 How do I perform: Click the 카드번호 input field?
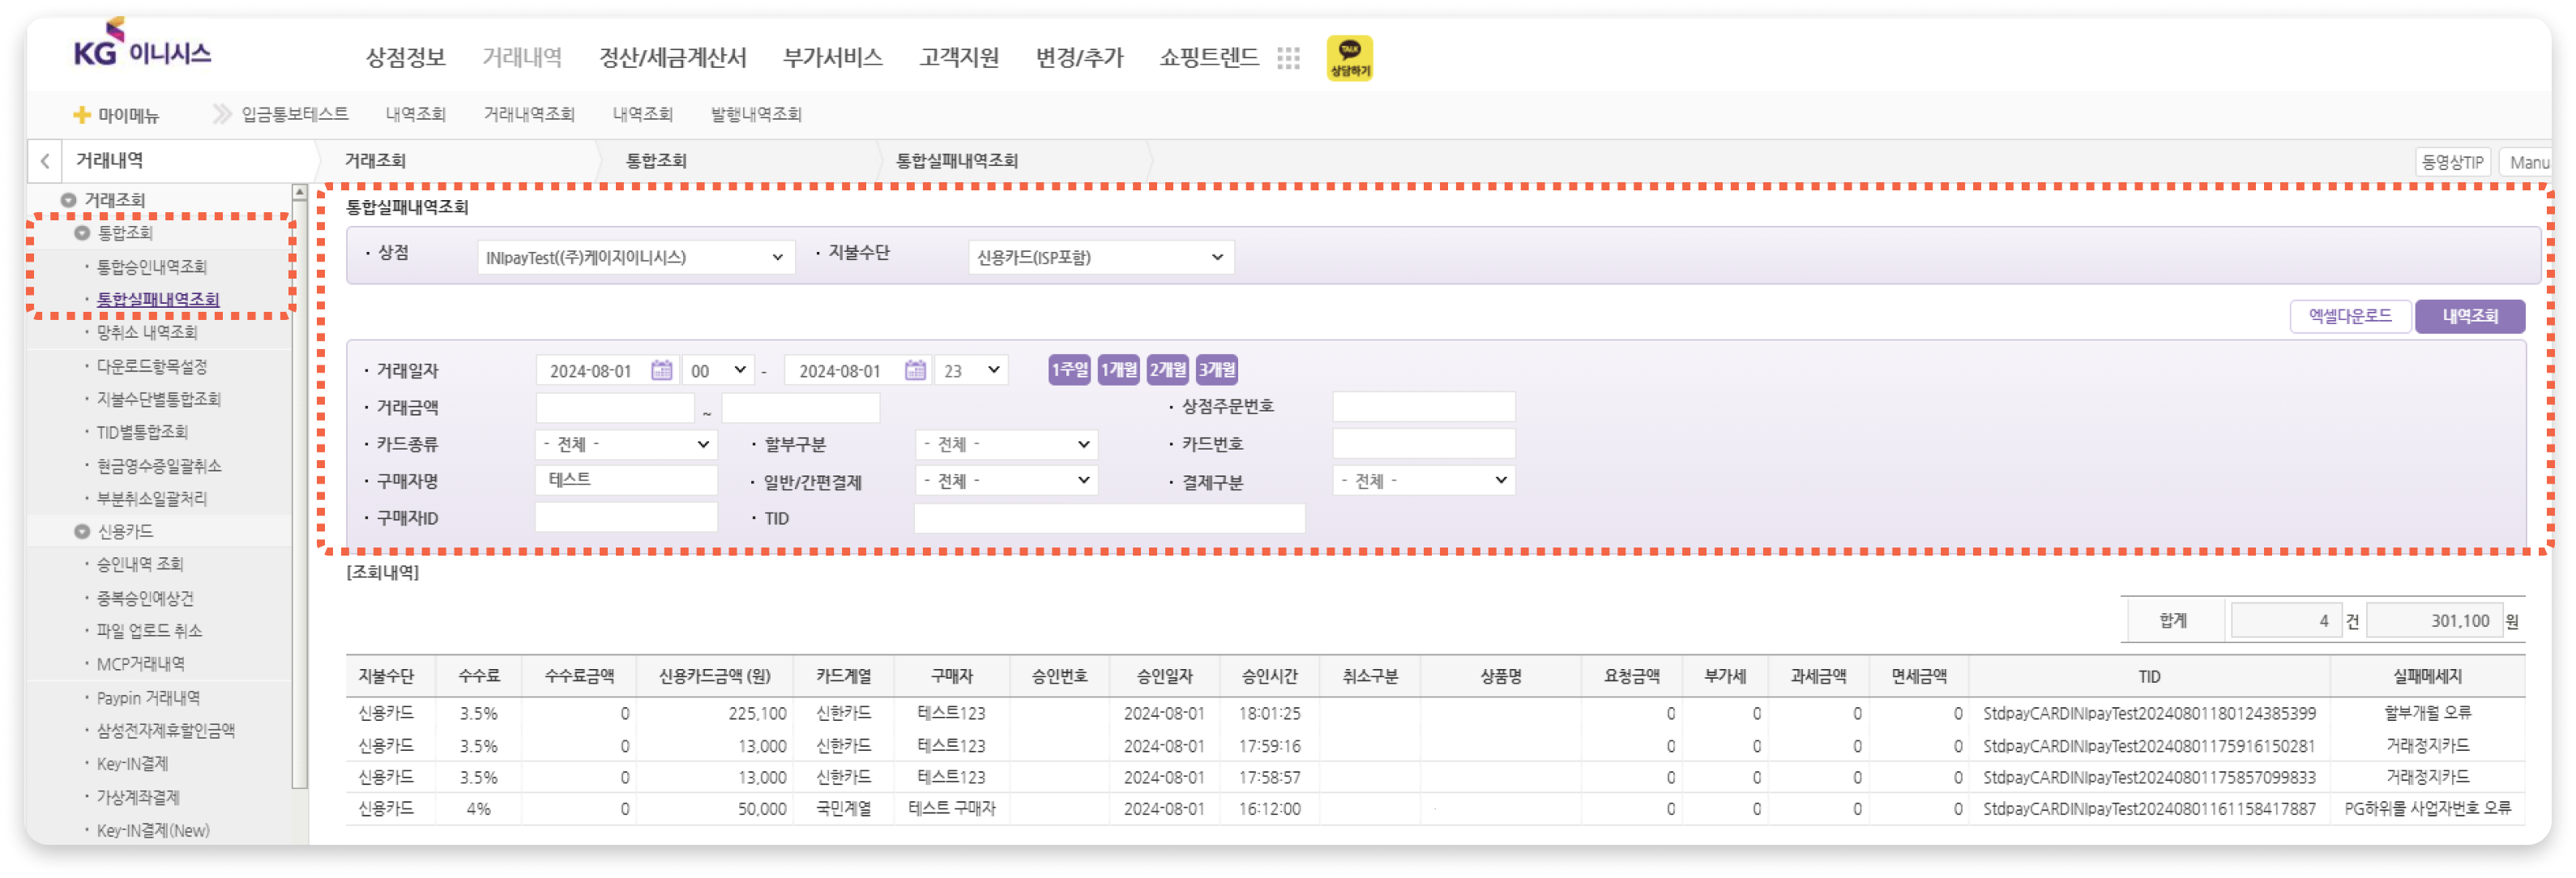pyautogui.click(x=1423, y=444)
